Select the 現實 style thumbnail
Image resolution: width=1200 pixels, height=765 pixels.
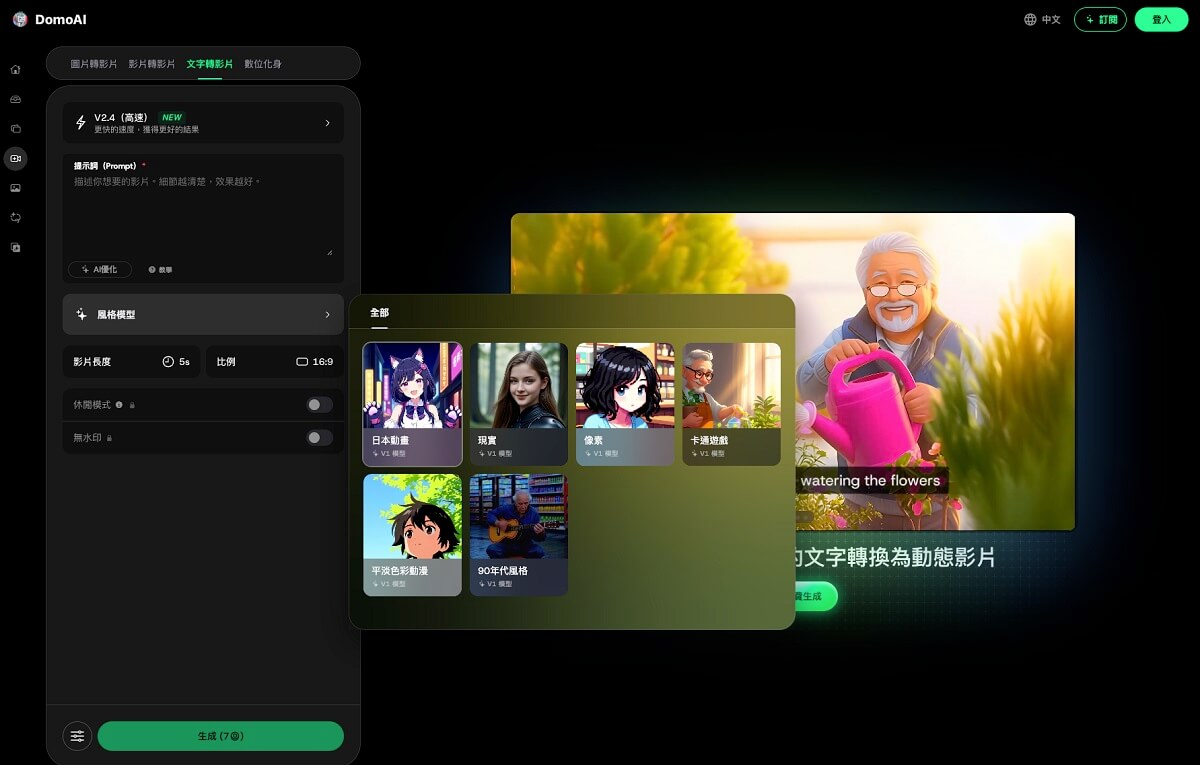(519, 403)
